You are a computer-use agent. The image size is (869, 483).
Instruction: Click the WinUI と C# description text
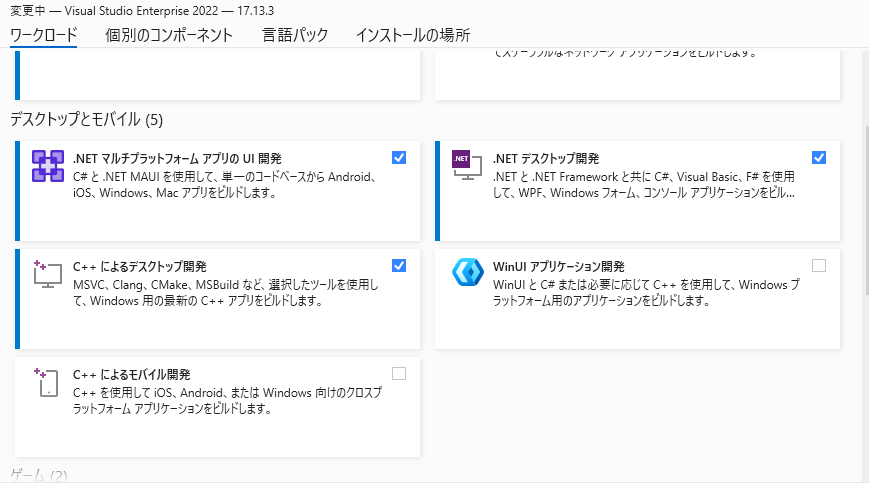(646, 293)
